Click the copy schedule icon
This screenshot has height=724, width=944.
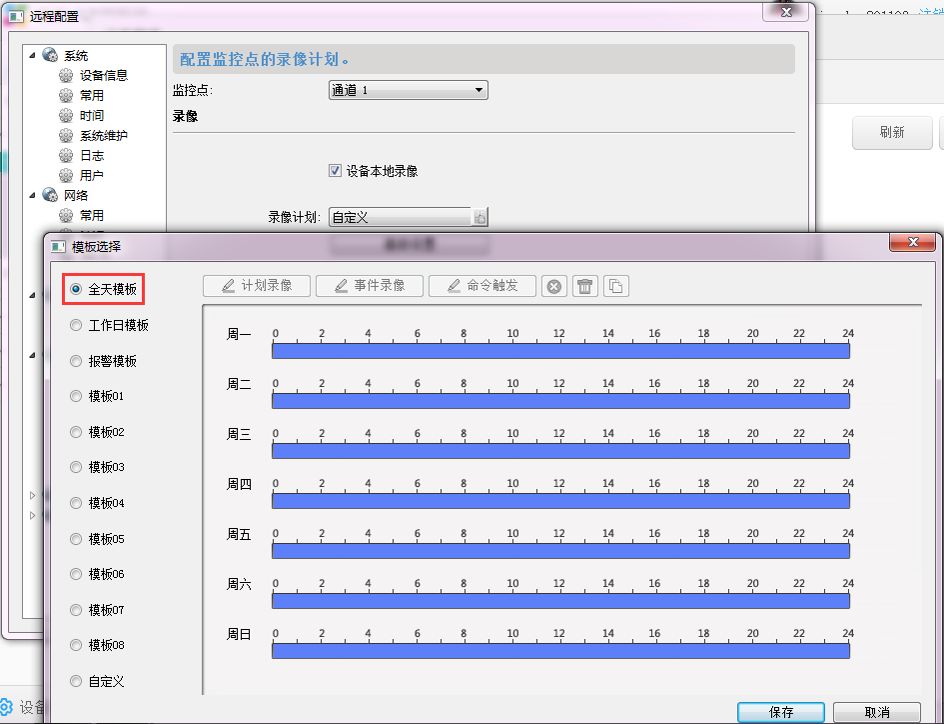(x=616, y=287)
